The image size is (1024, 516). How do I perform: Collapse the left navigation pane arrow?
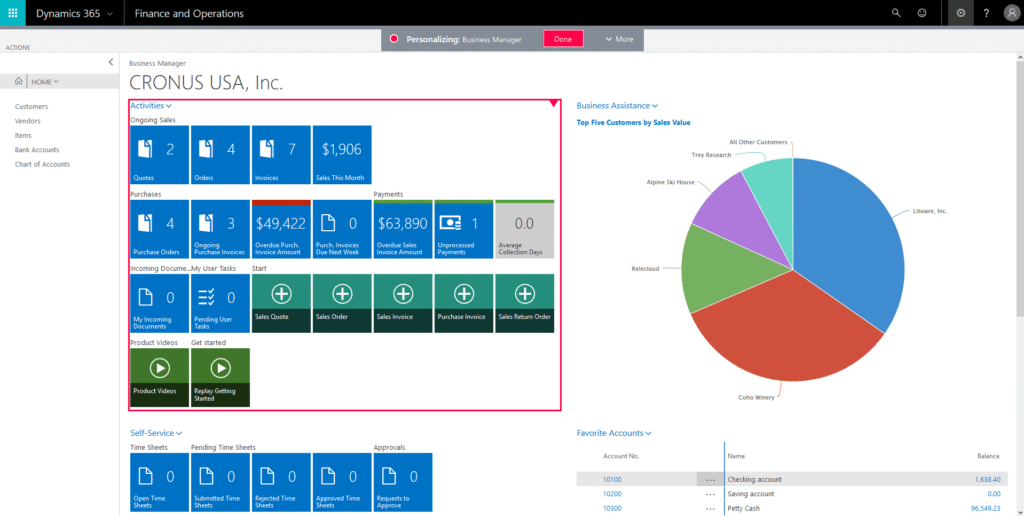click(111, 62)
